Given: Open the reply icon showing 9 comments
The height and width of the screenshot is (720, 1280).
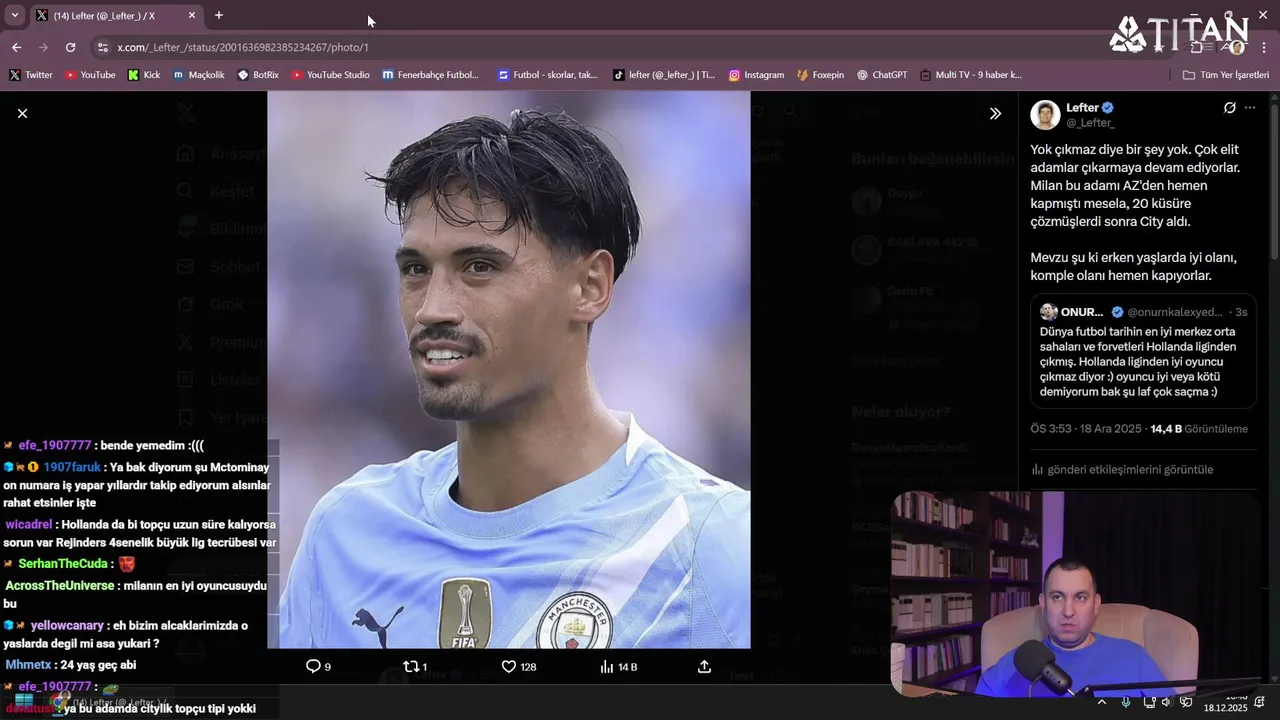Looking at the screenshot, I should pyautogui.click(x=318, y=666).
